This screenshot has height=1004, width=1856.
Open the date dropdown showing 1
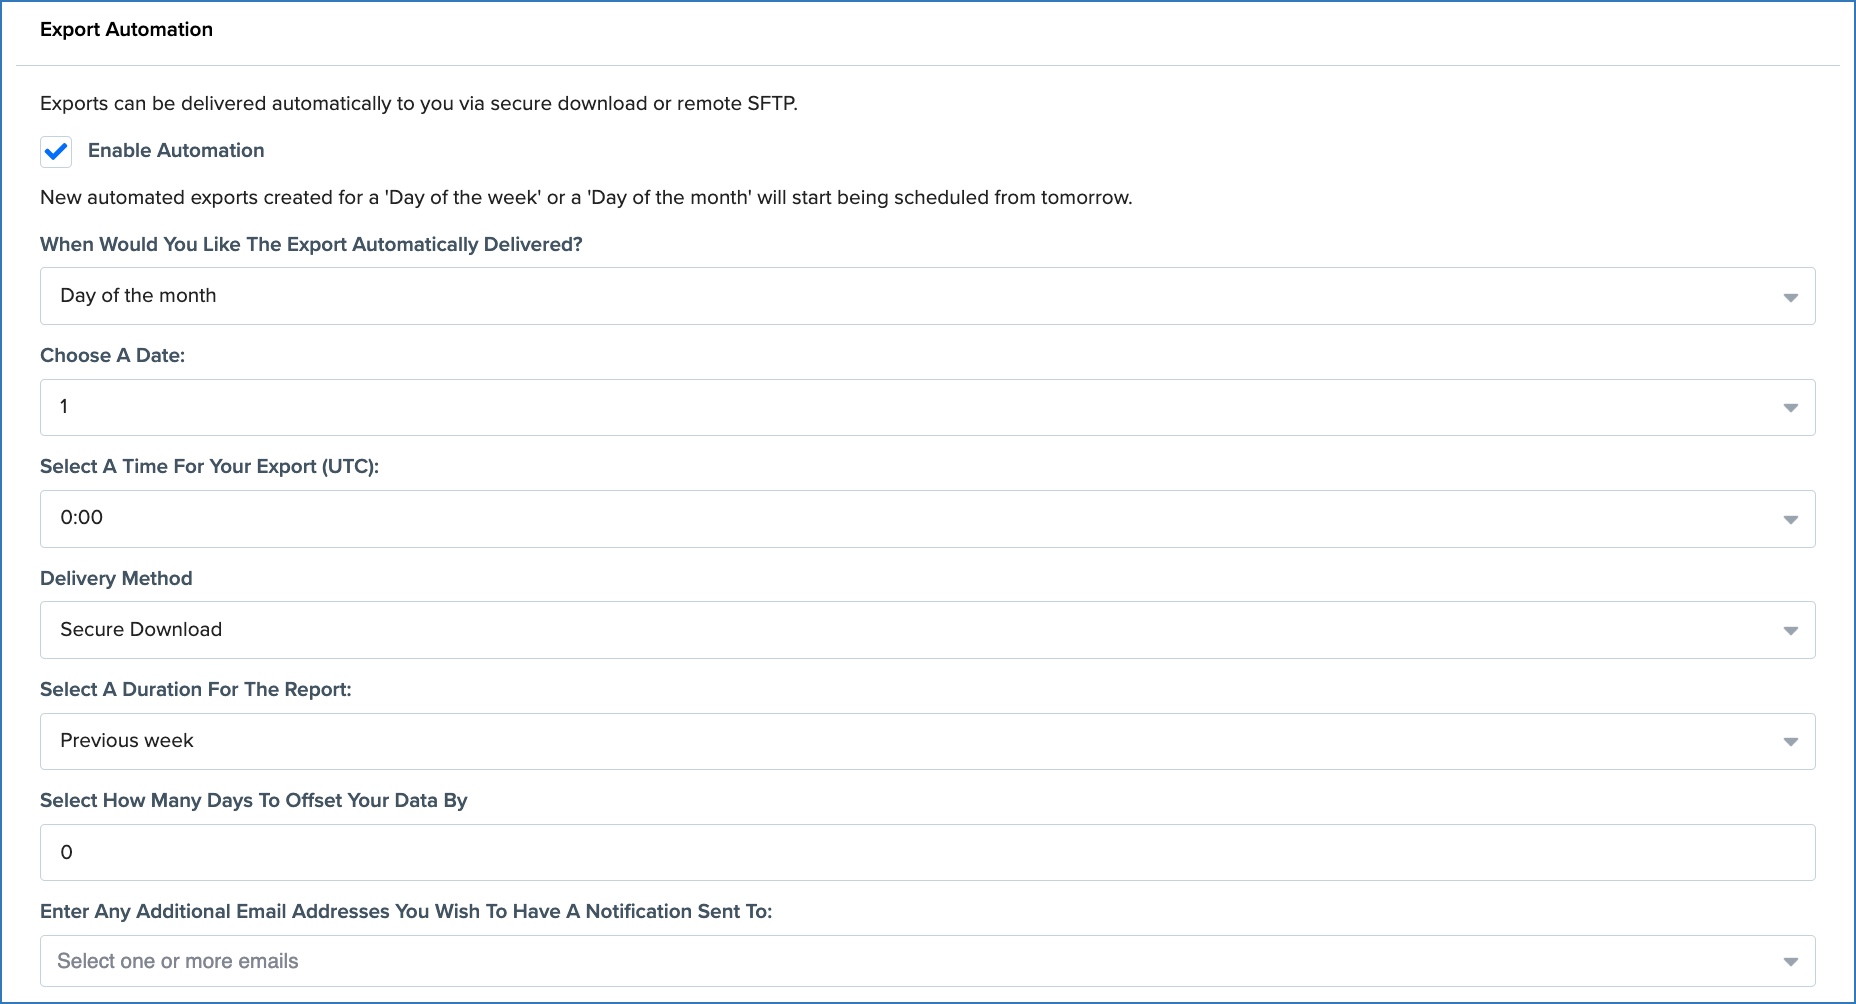900,407
